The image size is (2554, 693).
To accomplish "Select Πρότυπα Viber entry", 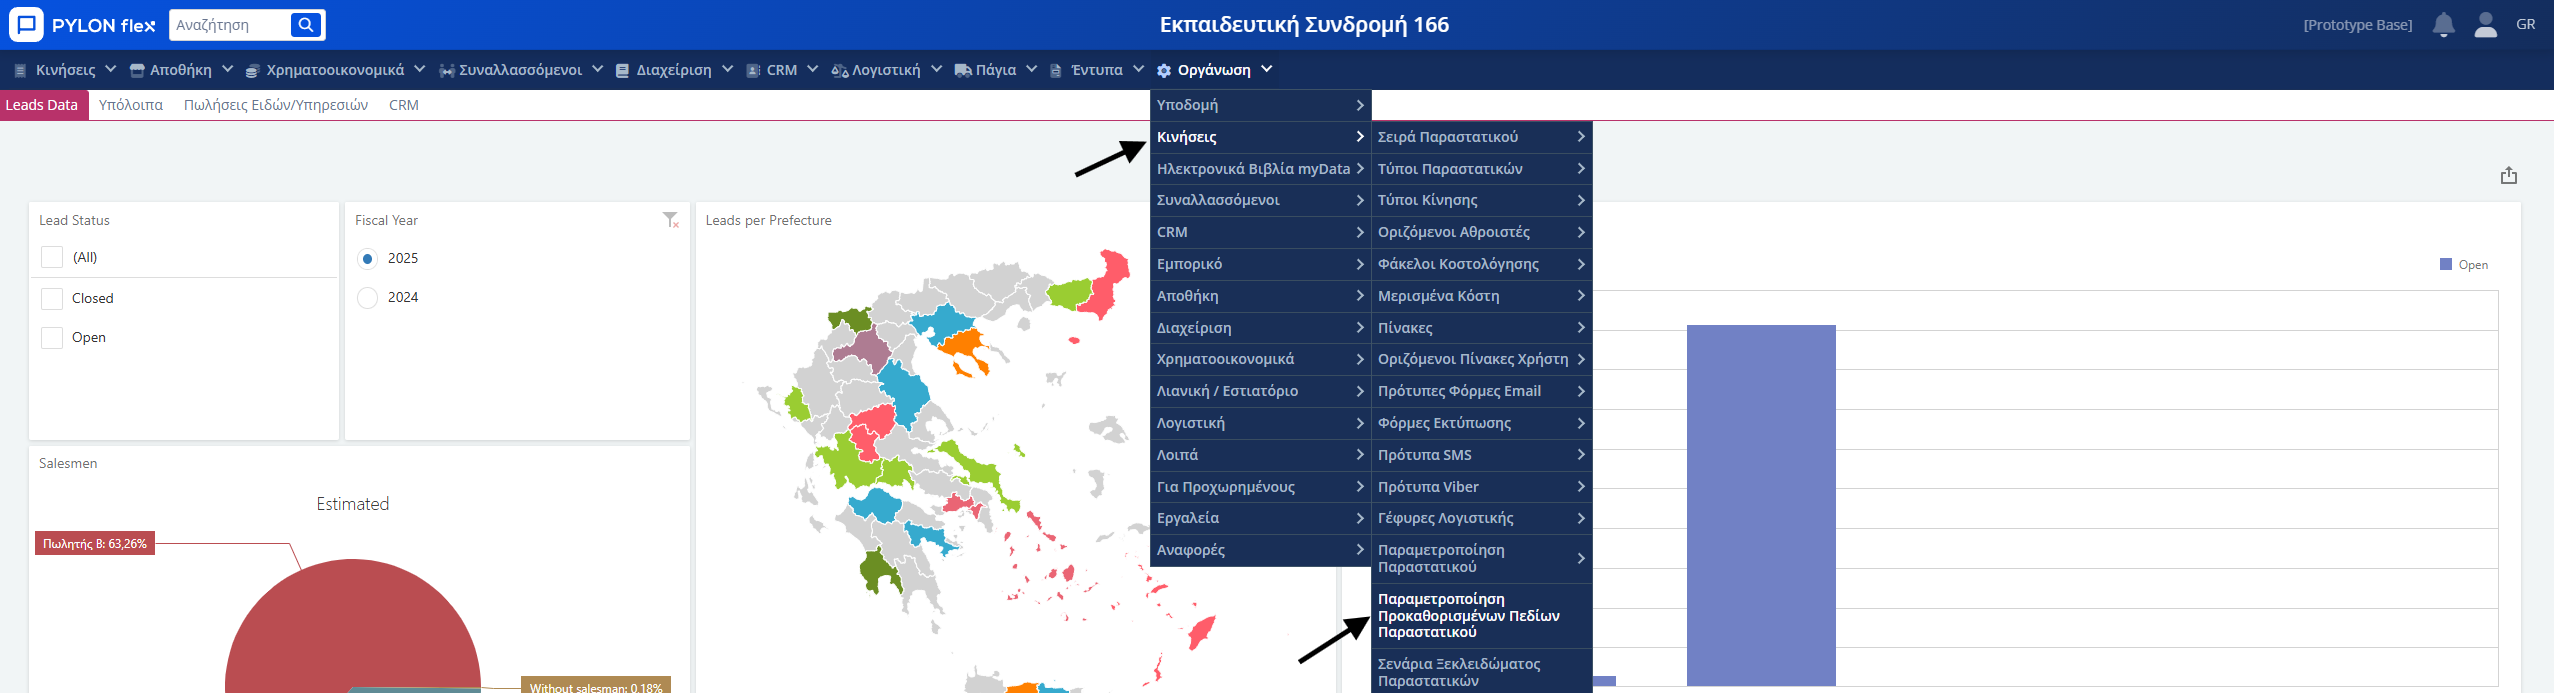I will 1481,487.
